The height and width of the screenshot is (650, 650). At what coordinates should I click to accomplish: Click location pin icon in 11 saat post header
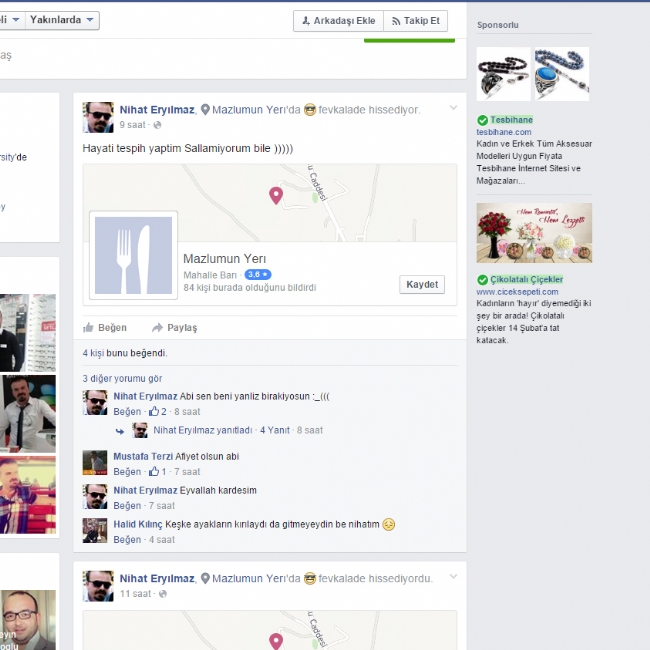point(205,578)
